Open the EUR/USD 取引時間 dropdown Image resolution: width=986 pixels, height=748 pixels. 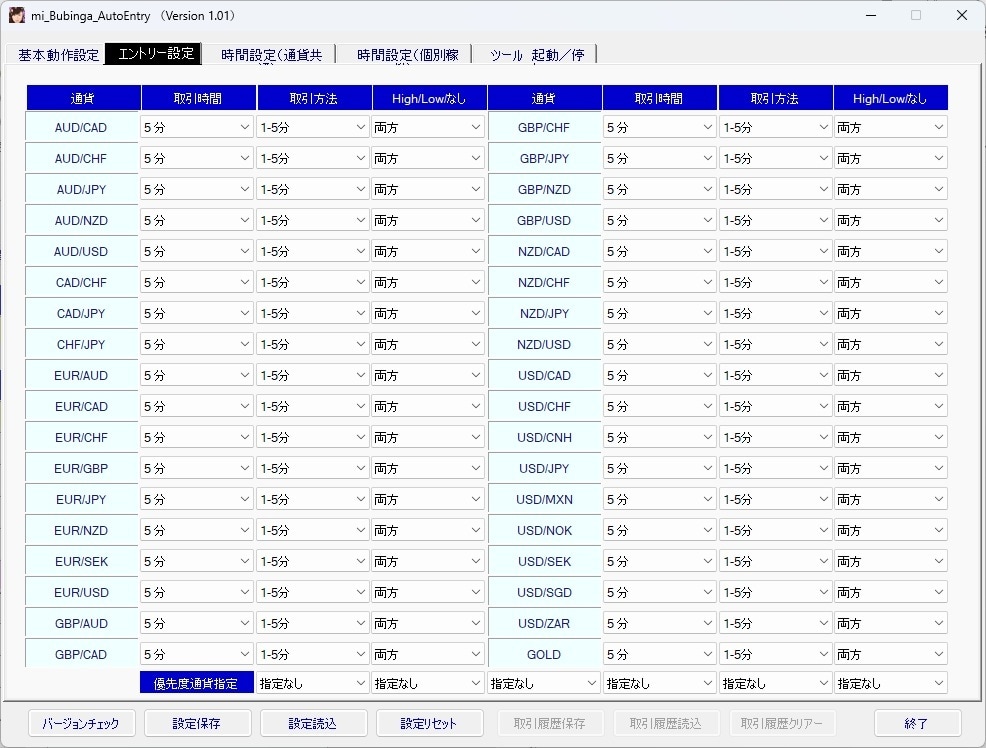point(197,592)
